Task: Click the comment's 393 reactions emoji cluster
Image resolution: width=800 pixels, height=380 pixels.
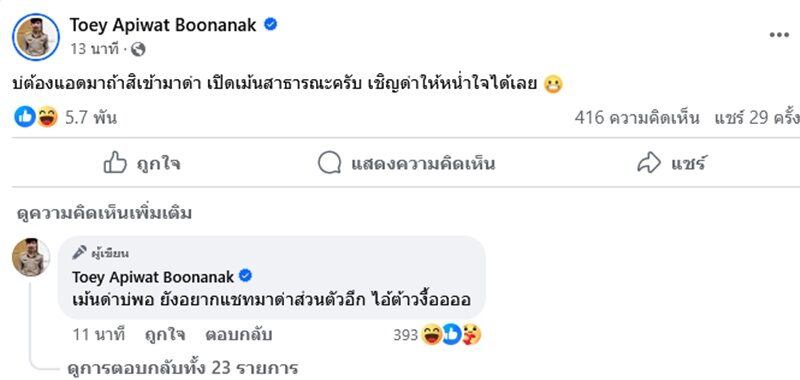Action: coord(451,335)
